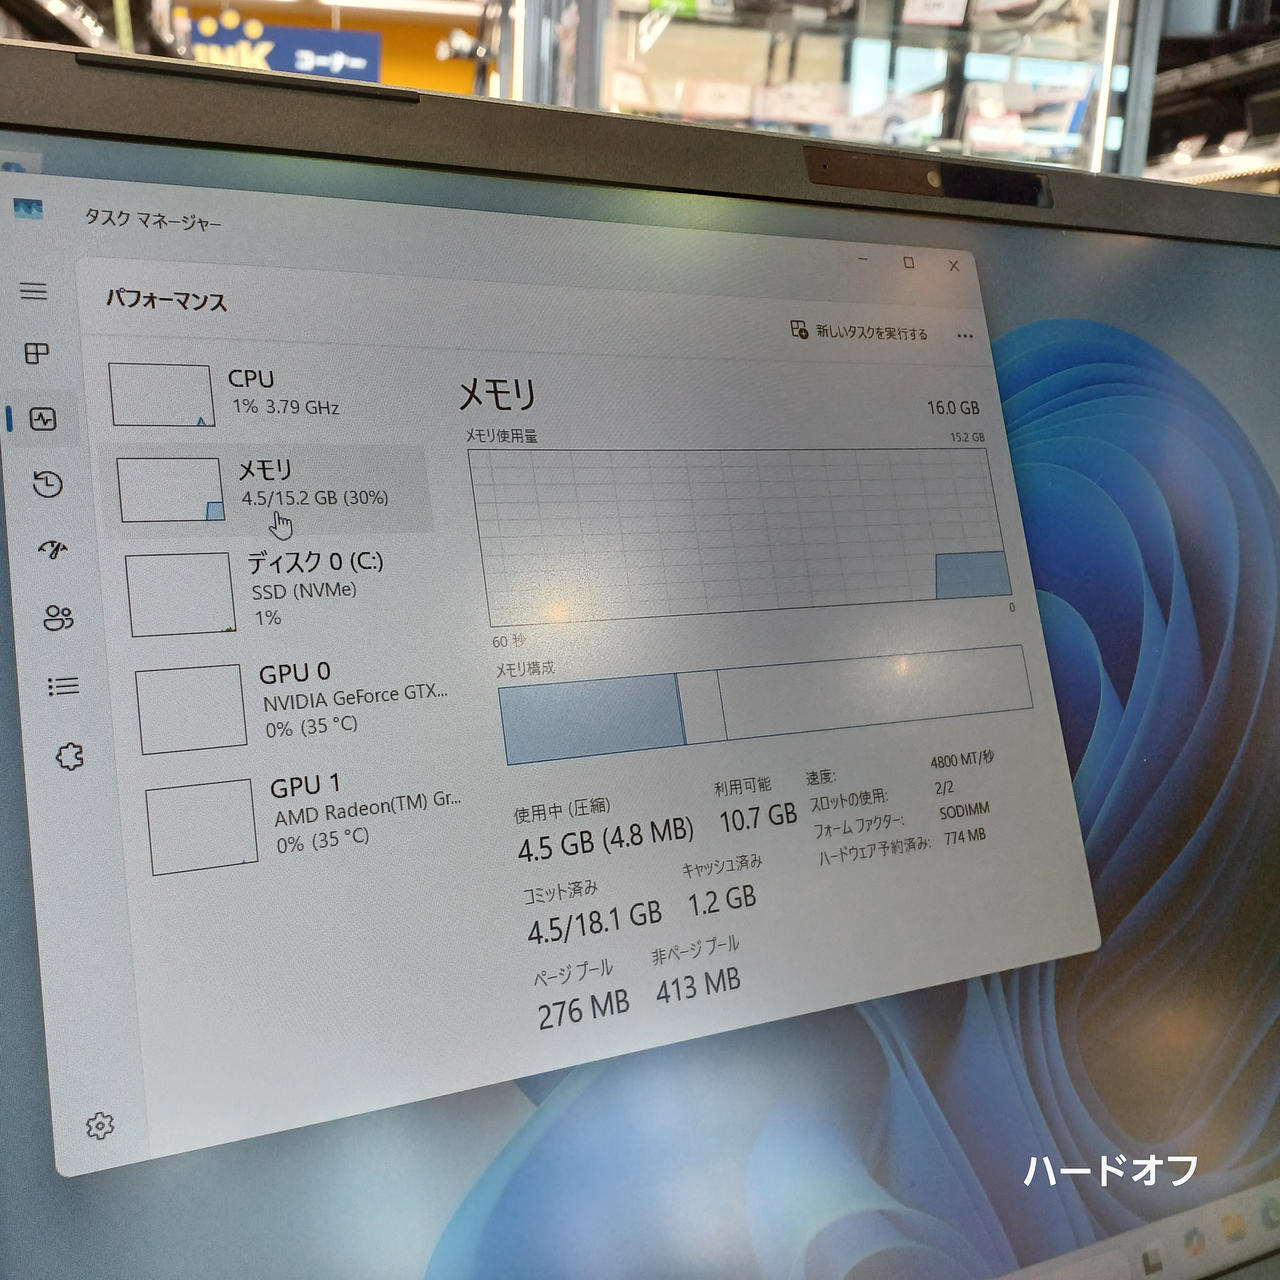Image resolution: width=1280 pixels, height=1280 pixels.
Task: Click the committed value 4.5/18.1 GB
Action: click(x=594, y=922)
